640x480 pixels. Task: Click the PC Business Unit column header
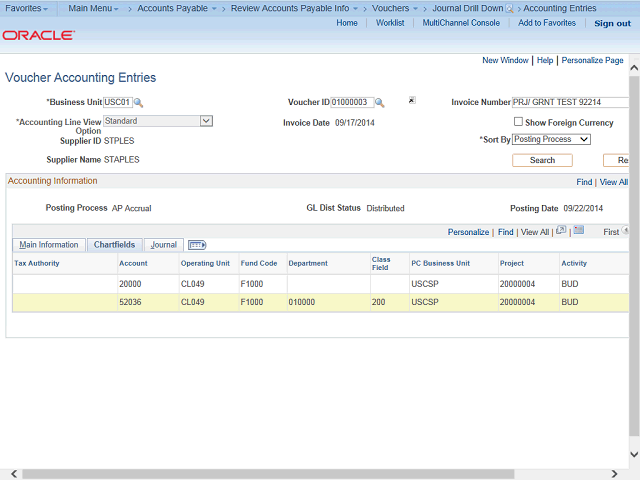click(440, 264)
